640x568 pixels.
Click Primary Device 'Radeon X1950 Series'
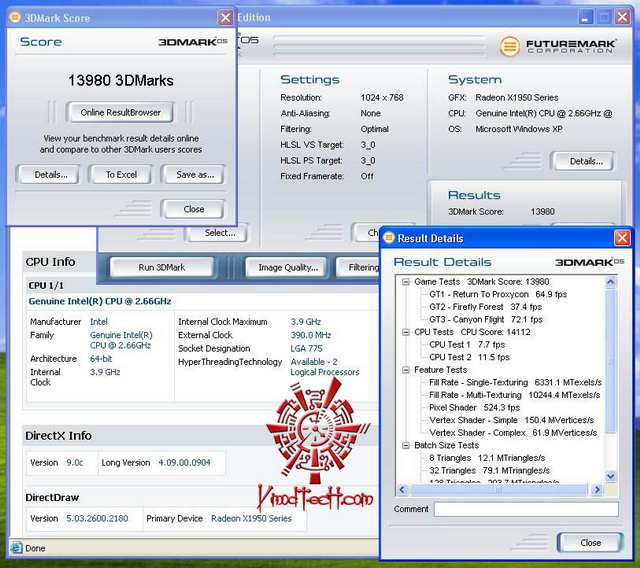251,519
